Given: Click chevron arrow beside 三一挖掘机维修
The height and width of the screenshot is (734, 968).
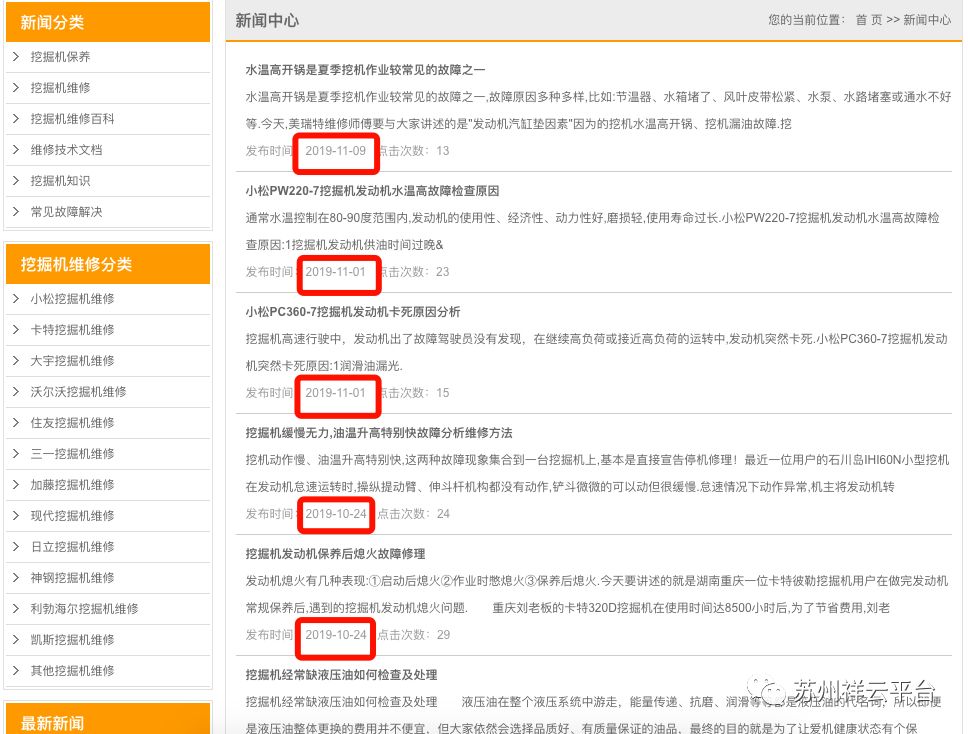Looking at the screenshot, I should (16, 454).
